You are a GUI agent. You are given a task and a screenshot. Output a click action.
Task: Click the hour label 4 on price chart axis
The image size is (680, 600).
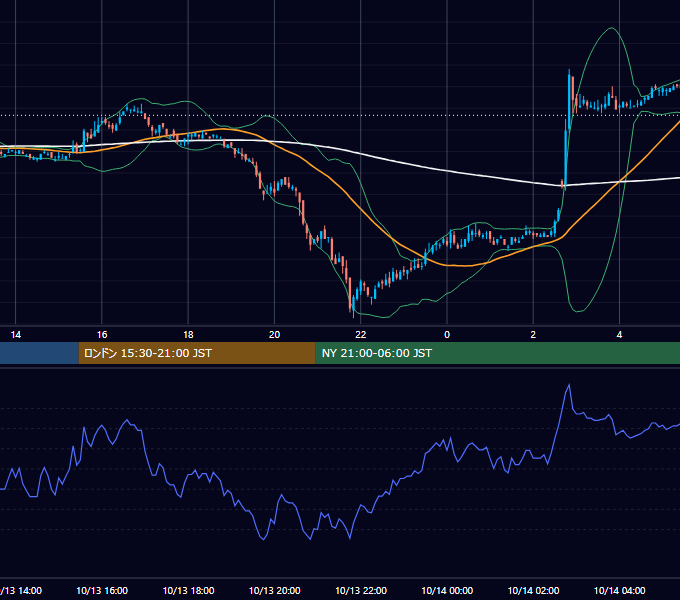[619, 335]
